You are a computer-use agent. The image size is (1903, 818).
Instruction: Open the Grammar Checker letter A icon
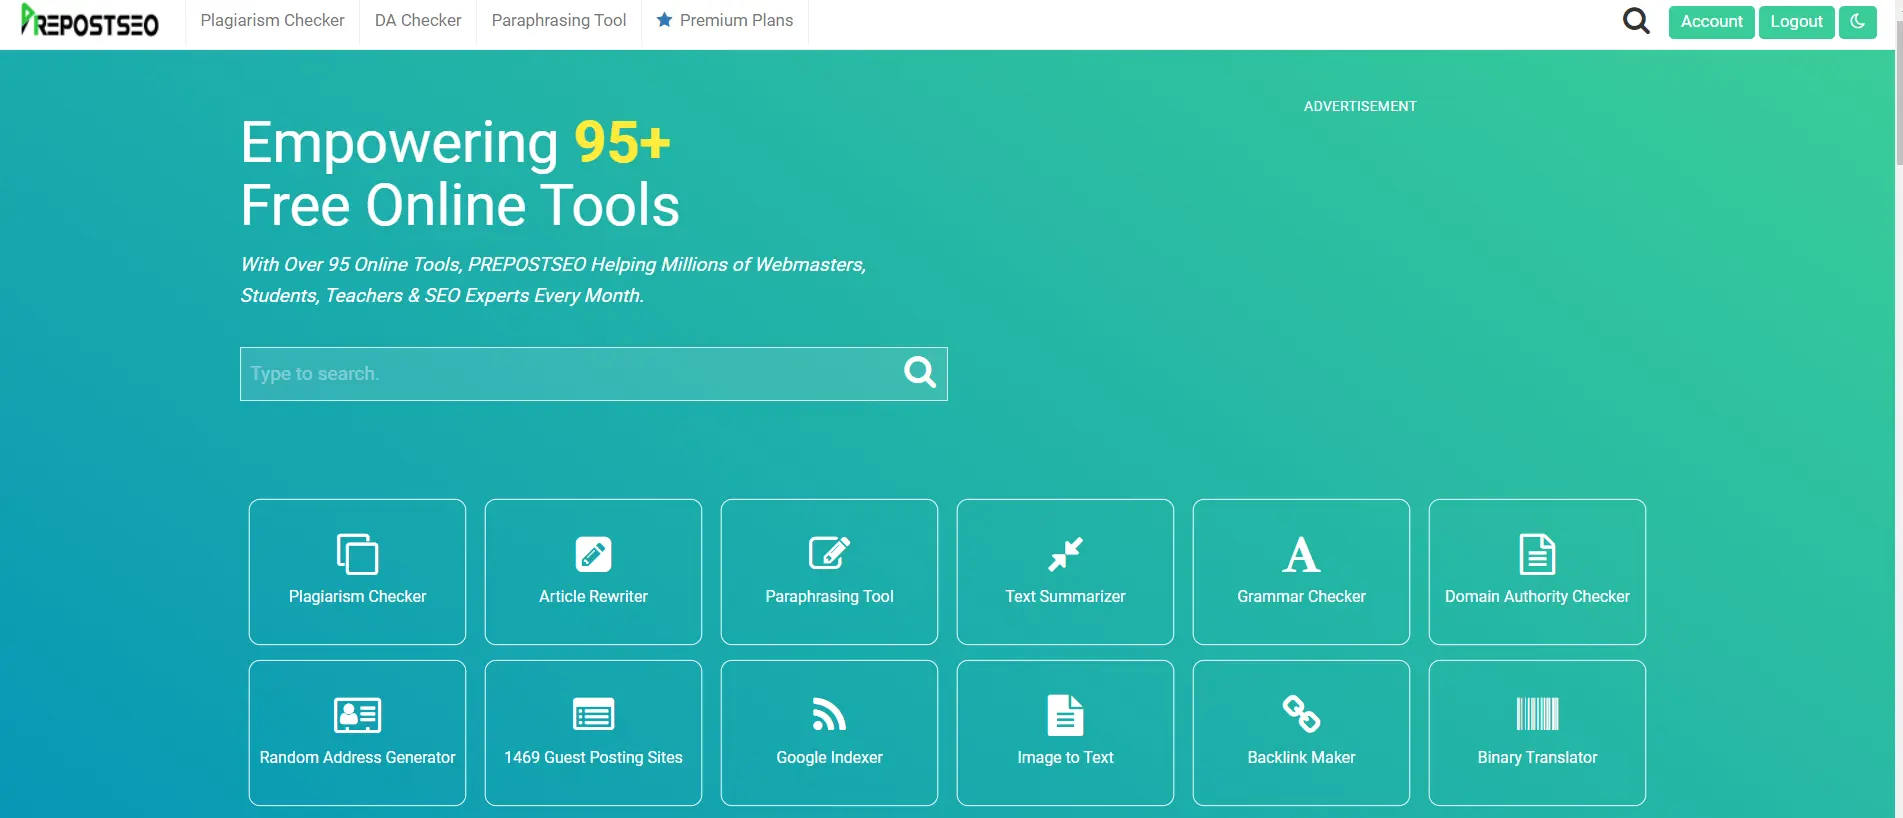coord(1301,554)
